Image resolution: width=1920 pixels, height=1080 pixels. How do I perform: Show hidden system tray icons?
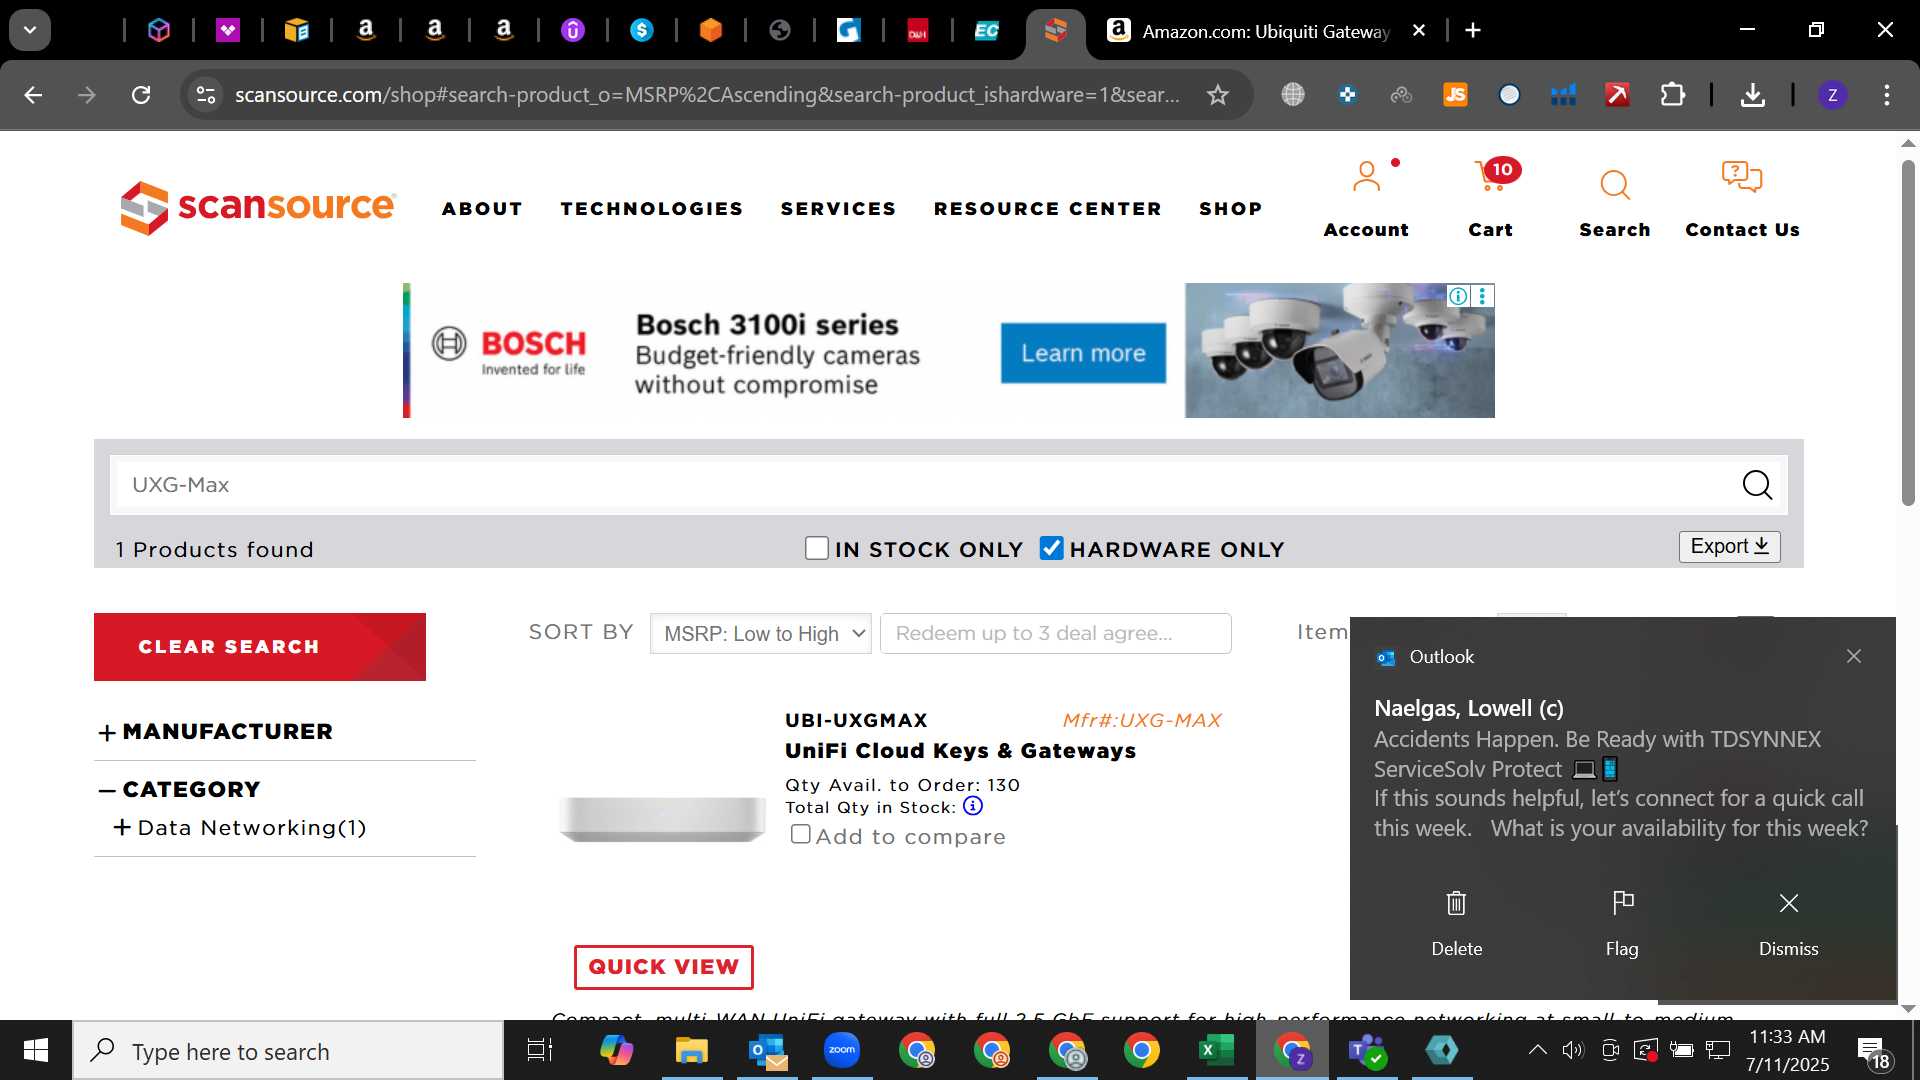pos(1537,1050)
